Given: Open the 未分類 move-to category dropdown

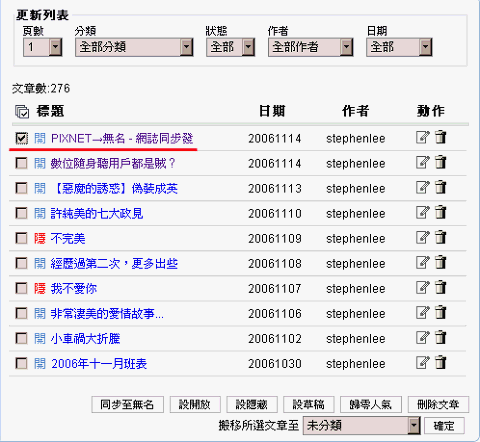Looking at the screenshot, I should coord(362,426).
